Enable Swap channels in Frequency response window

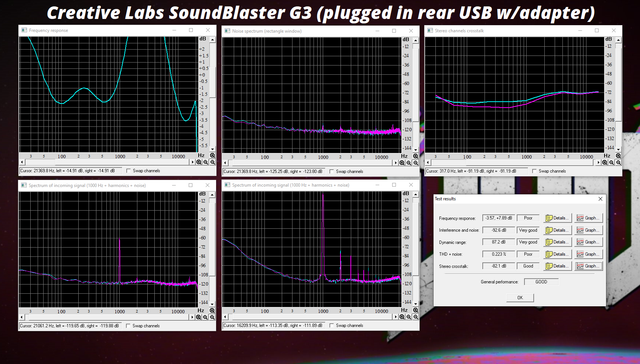pos(129,171)
